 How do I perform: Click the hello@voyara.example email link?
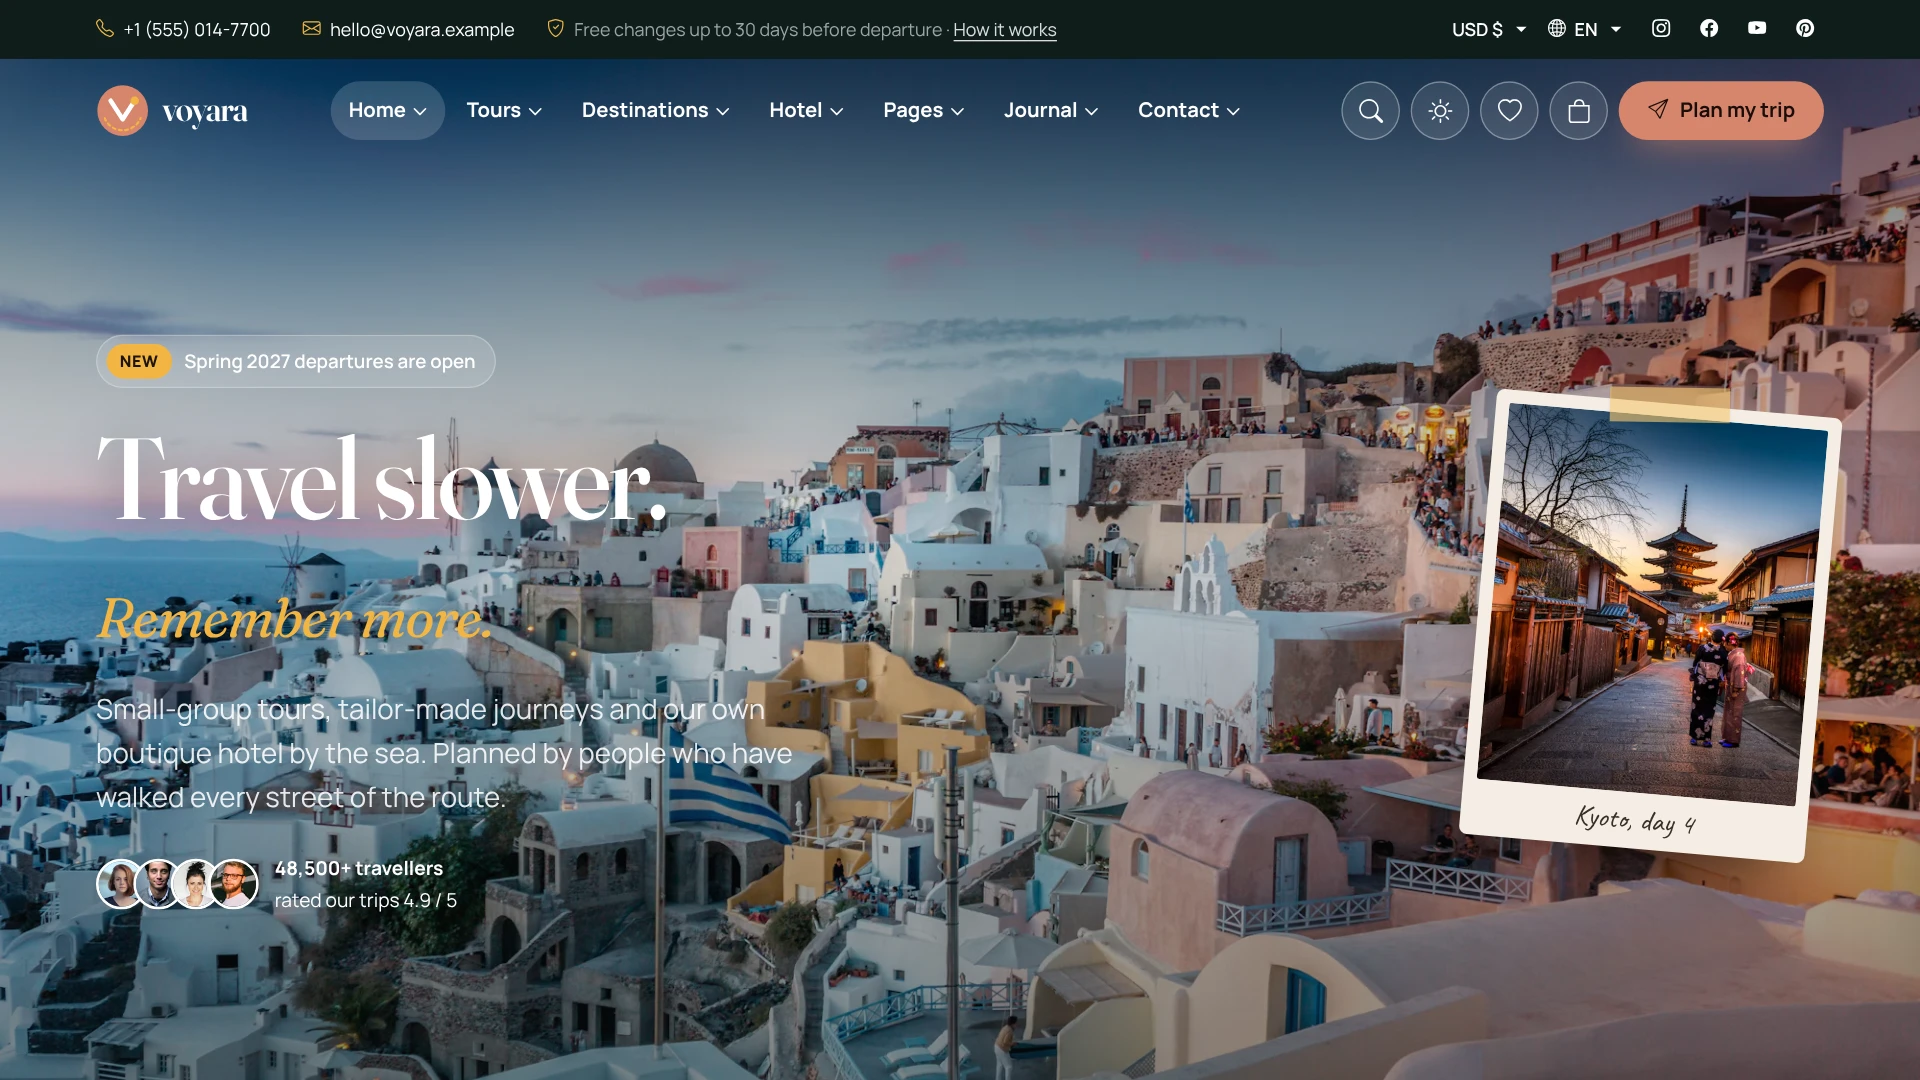[x=408, y=29]
